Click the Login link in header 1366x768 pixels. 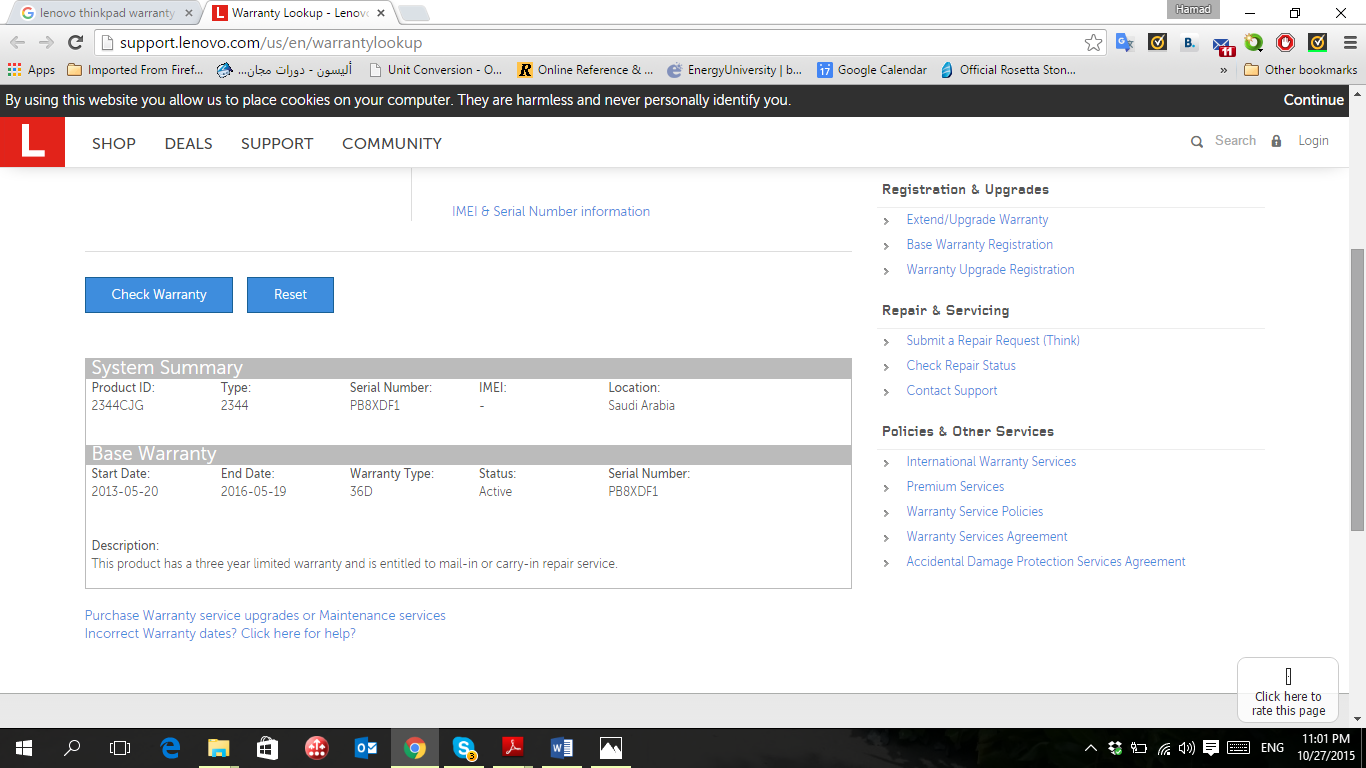pos(1313,141)
